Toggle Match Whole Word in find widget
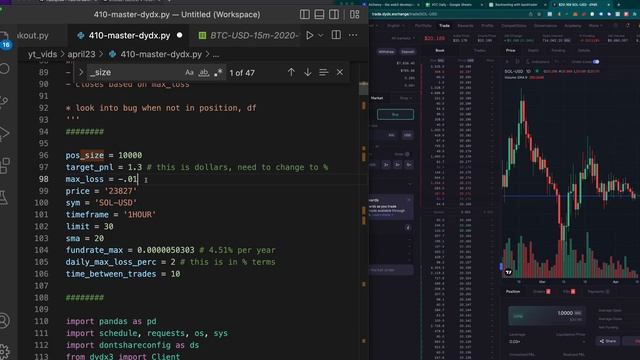Screen dimensions: 640x360 click(x=203, y=73)
